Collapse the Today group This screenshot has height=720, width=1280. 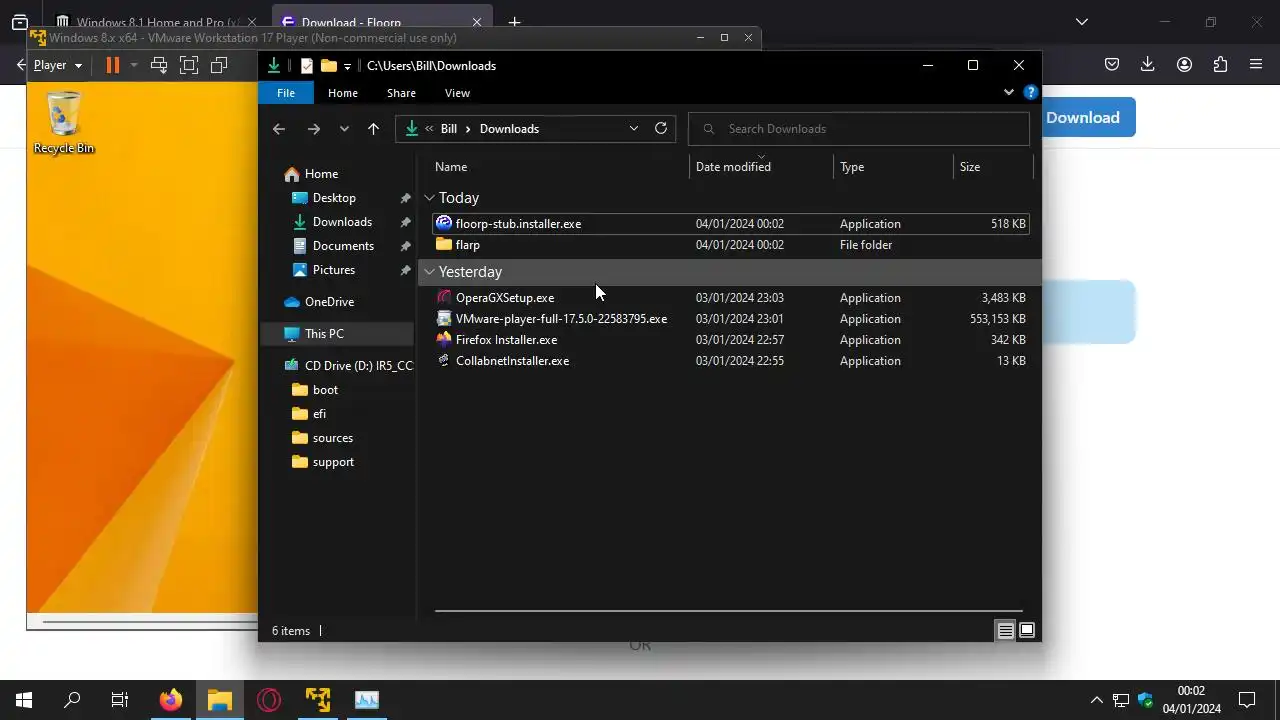point(429,198)
